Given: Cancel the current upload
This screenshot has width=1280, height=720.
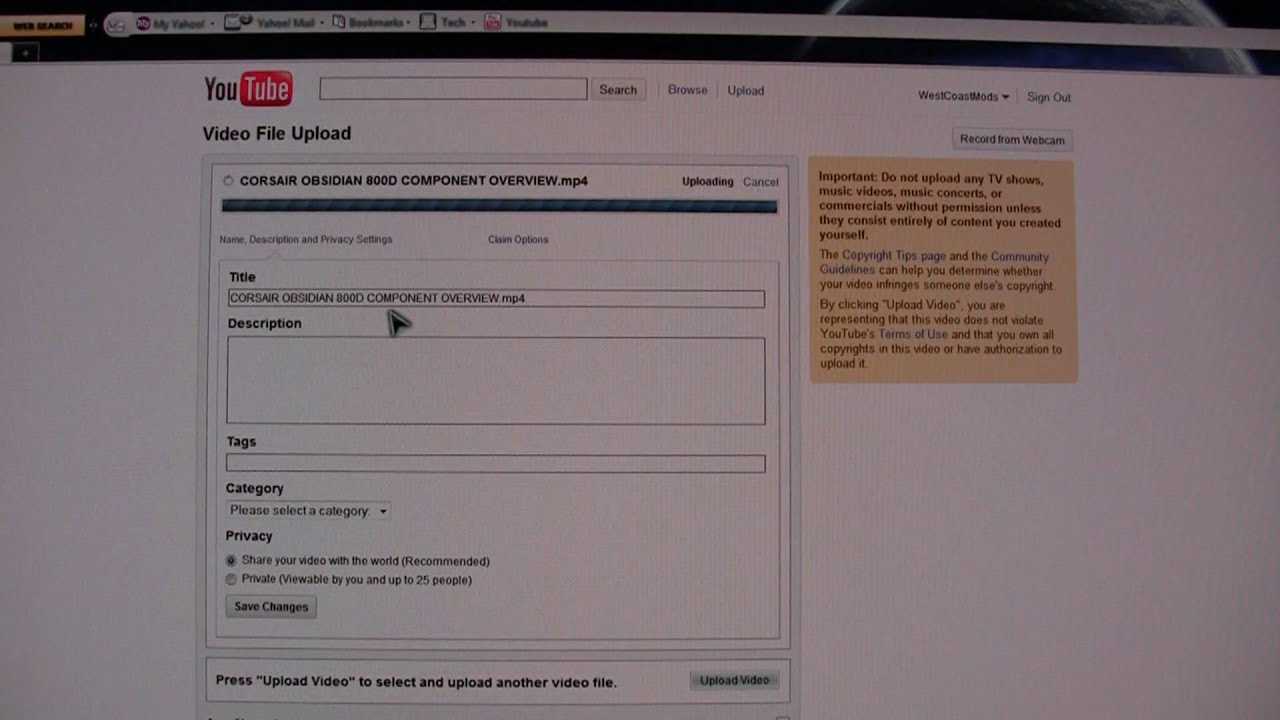Looking at the screenshot, I should tap(760, 182).
